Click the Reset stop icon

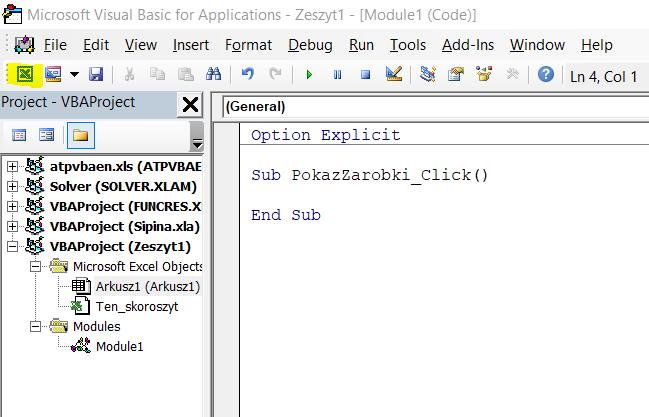(x=365, y=75)
